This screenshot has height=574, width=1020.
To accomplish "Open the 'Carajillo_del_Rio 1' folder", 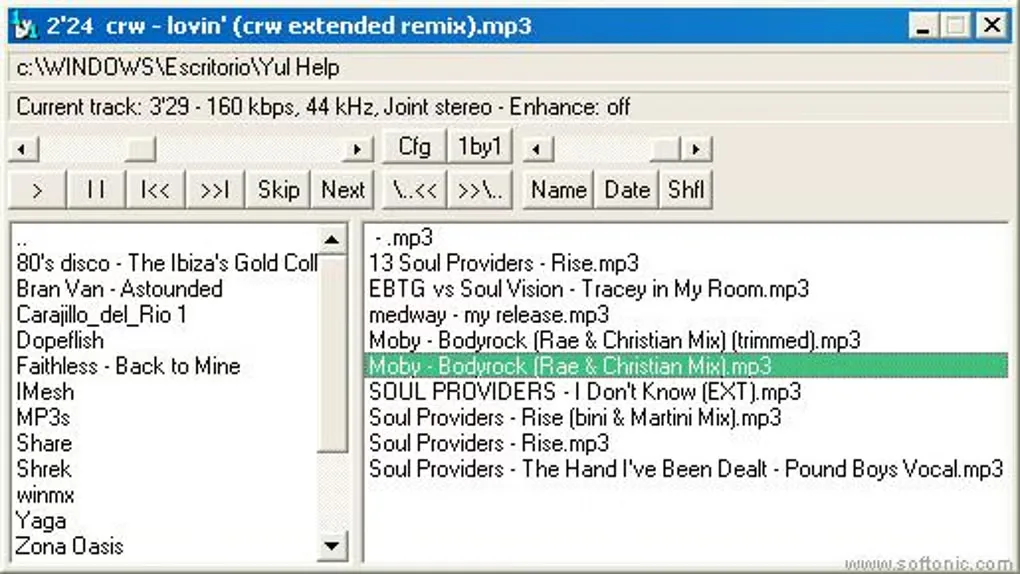I will click(101, 315).
